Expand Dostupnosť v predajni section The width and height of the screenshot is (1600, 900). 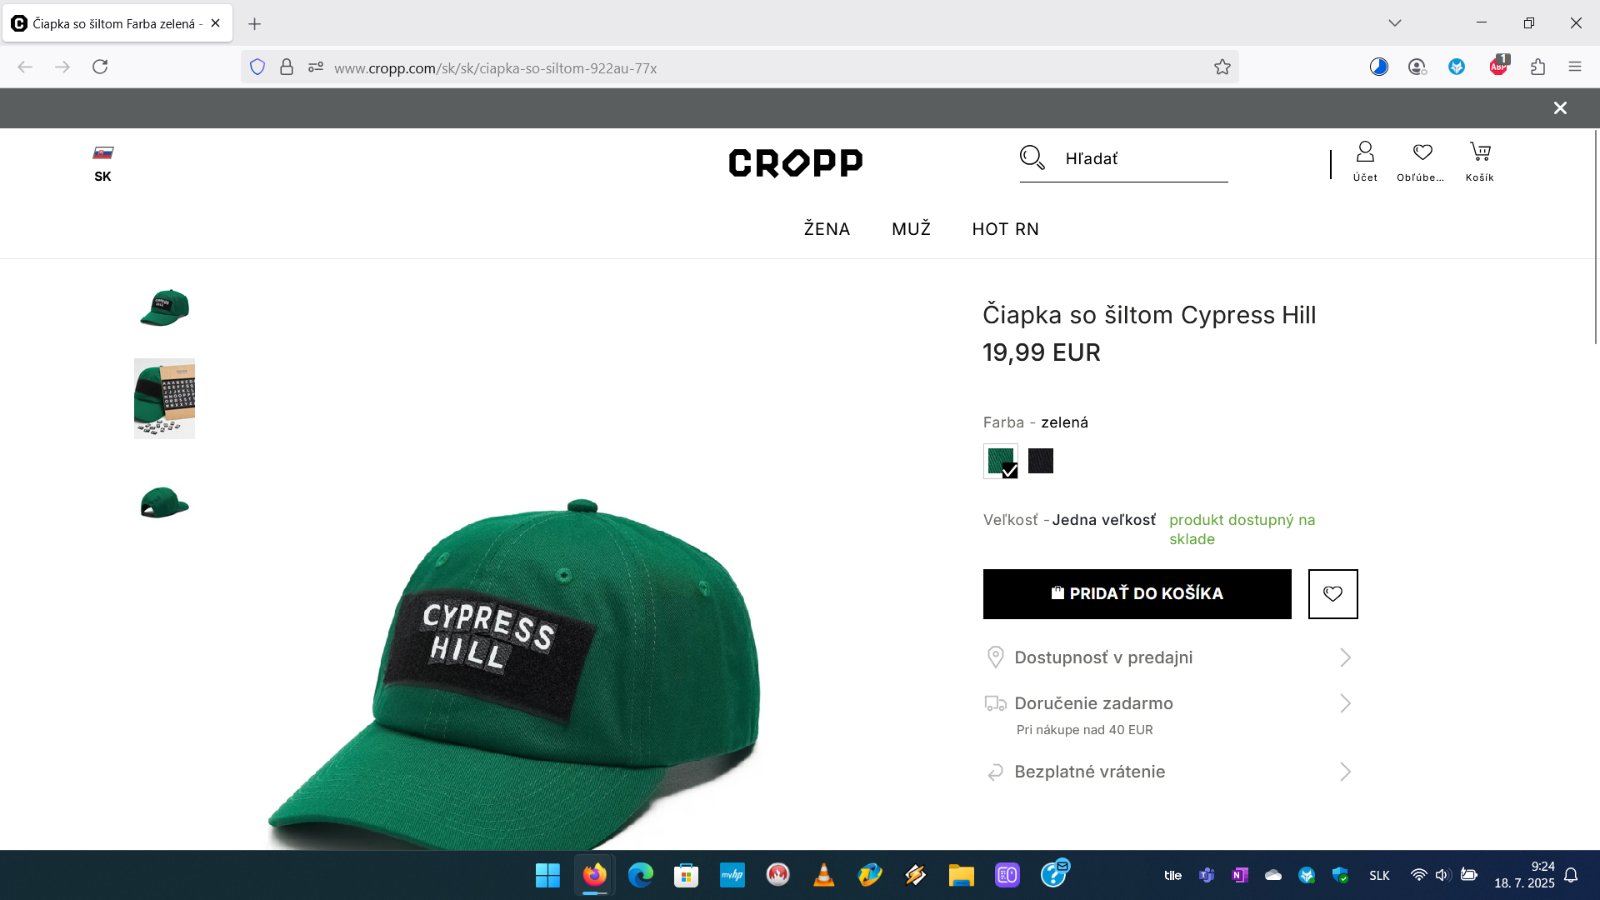click(1169, 657)
